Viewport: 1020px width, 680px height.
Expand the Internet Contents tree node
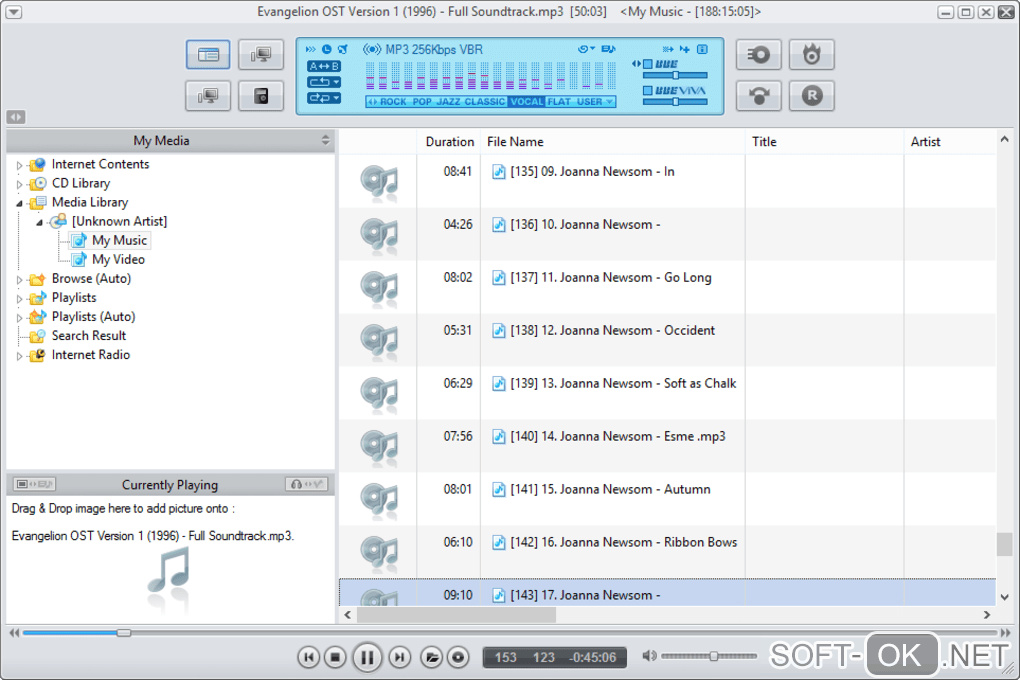tap(19, 165)
